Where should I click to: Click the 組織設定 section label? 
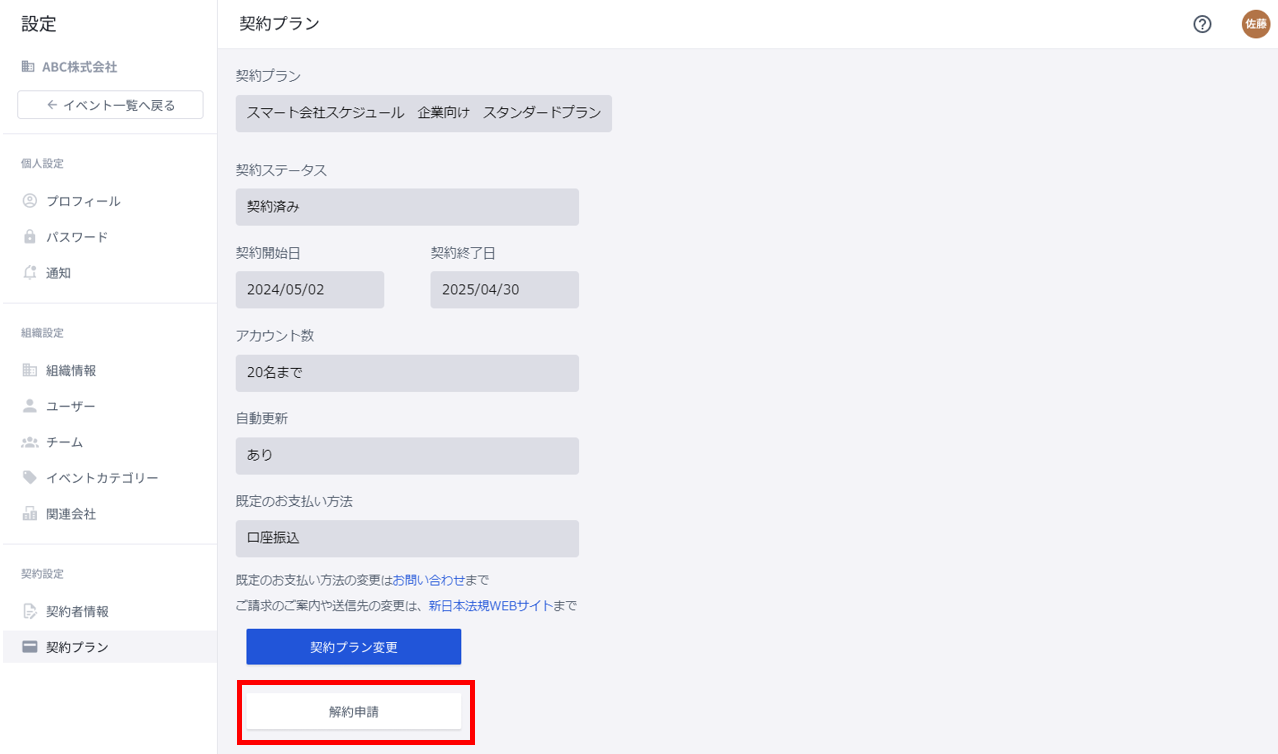point(43,333)
